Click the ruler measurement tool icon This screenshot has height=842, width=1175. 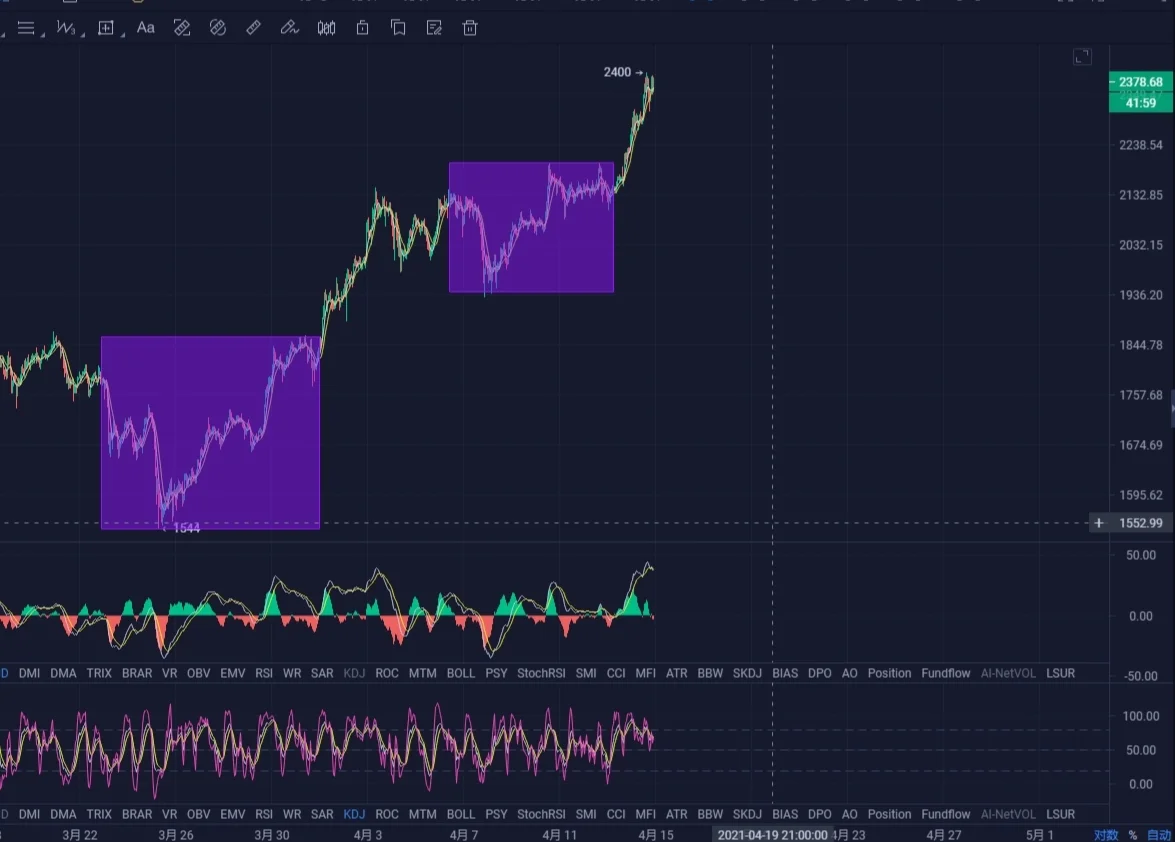coord(254,28)
